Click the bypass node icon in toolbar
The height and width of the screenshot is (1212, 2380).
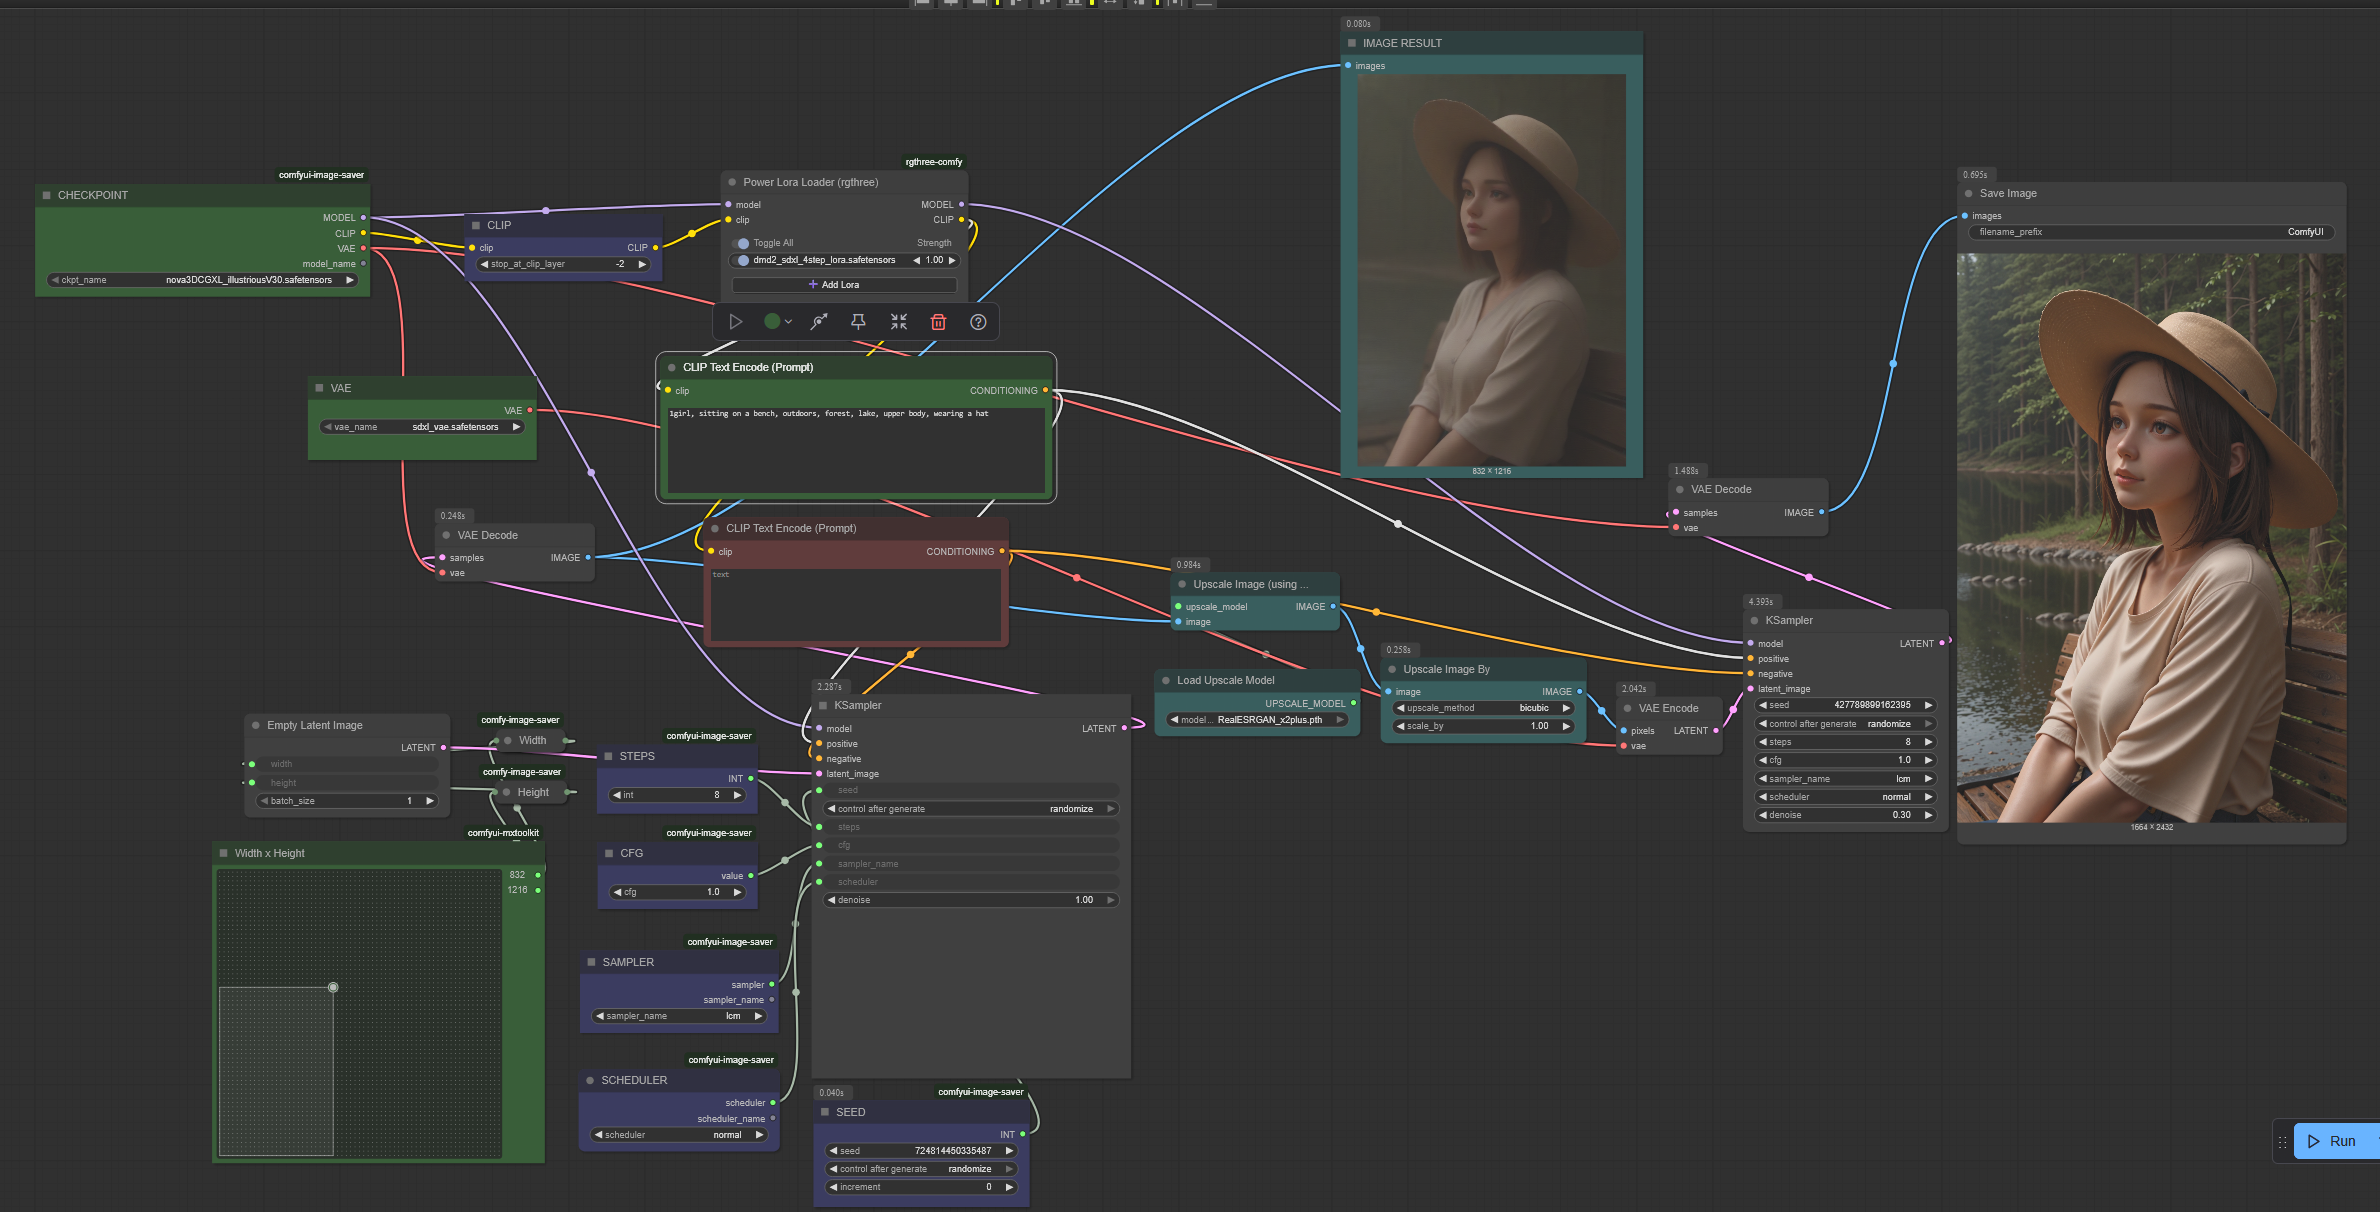819,322
